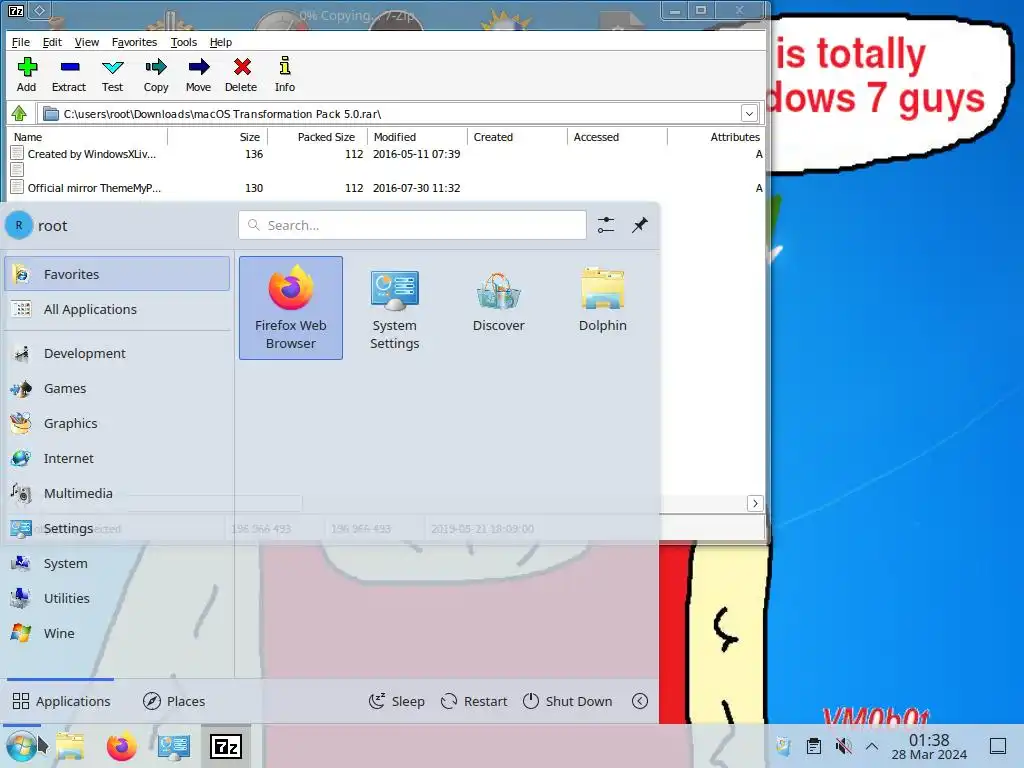Click the Start orb on taskbar
This screenshot has width=1024, height=768.
click(21, 746)
